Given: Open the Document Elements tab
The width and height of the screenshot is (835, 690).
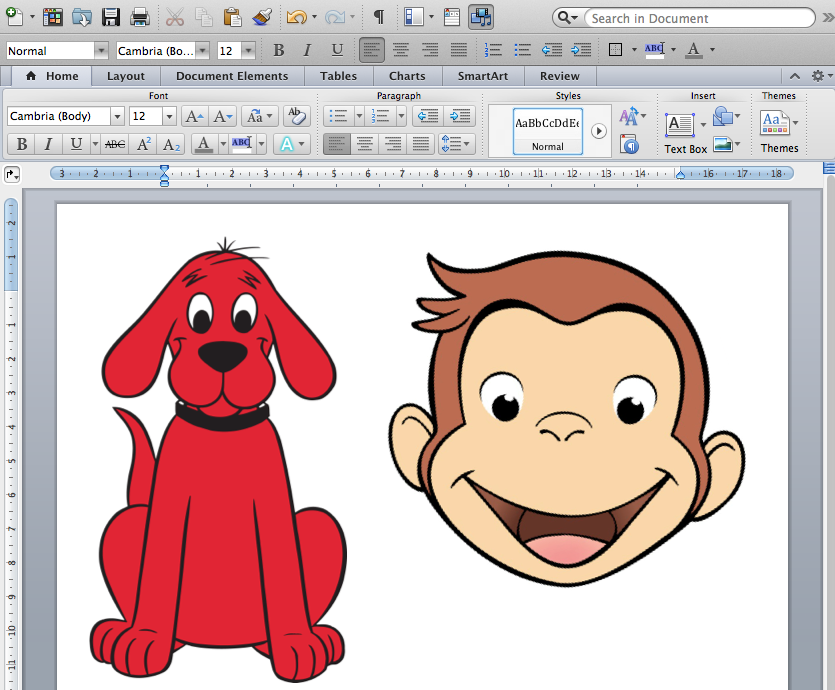Looking at the screenshot, I should pyautogui.click(x=232, y=76).
